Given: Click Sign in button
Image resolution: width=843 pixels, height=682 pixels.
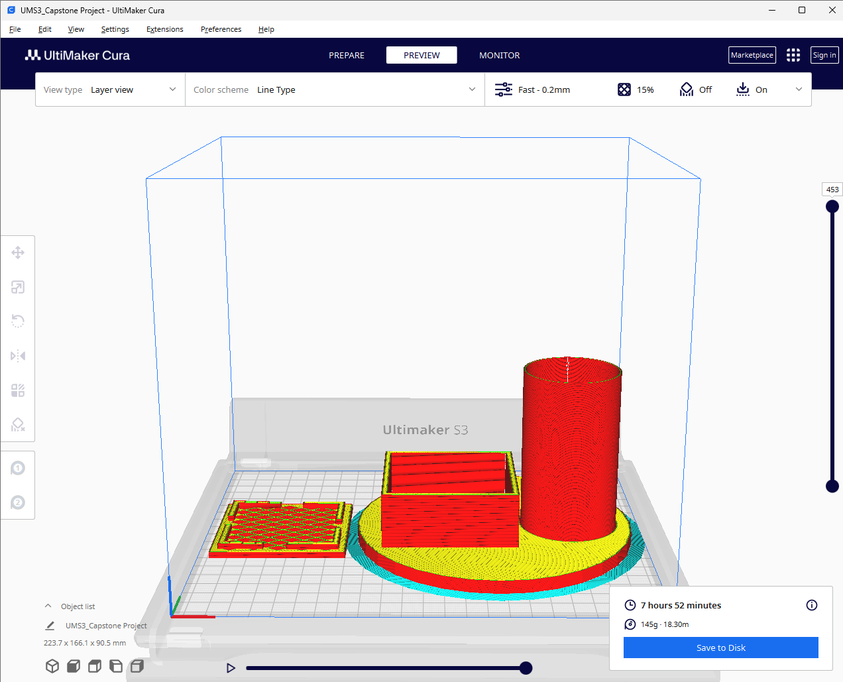Looking at the screenshot, I should click(x=824, y=55).
